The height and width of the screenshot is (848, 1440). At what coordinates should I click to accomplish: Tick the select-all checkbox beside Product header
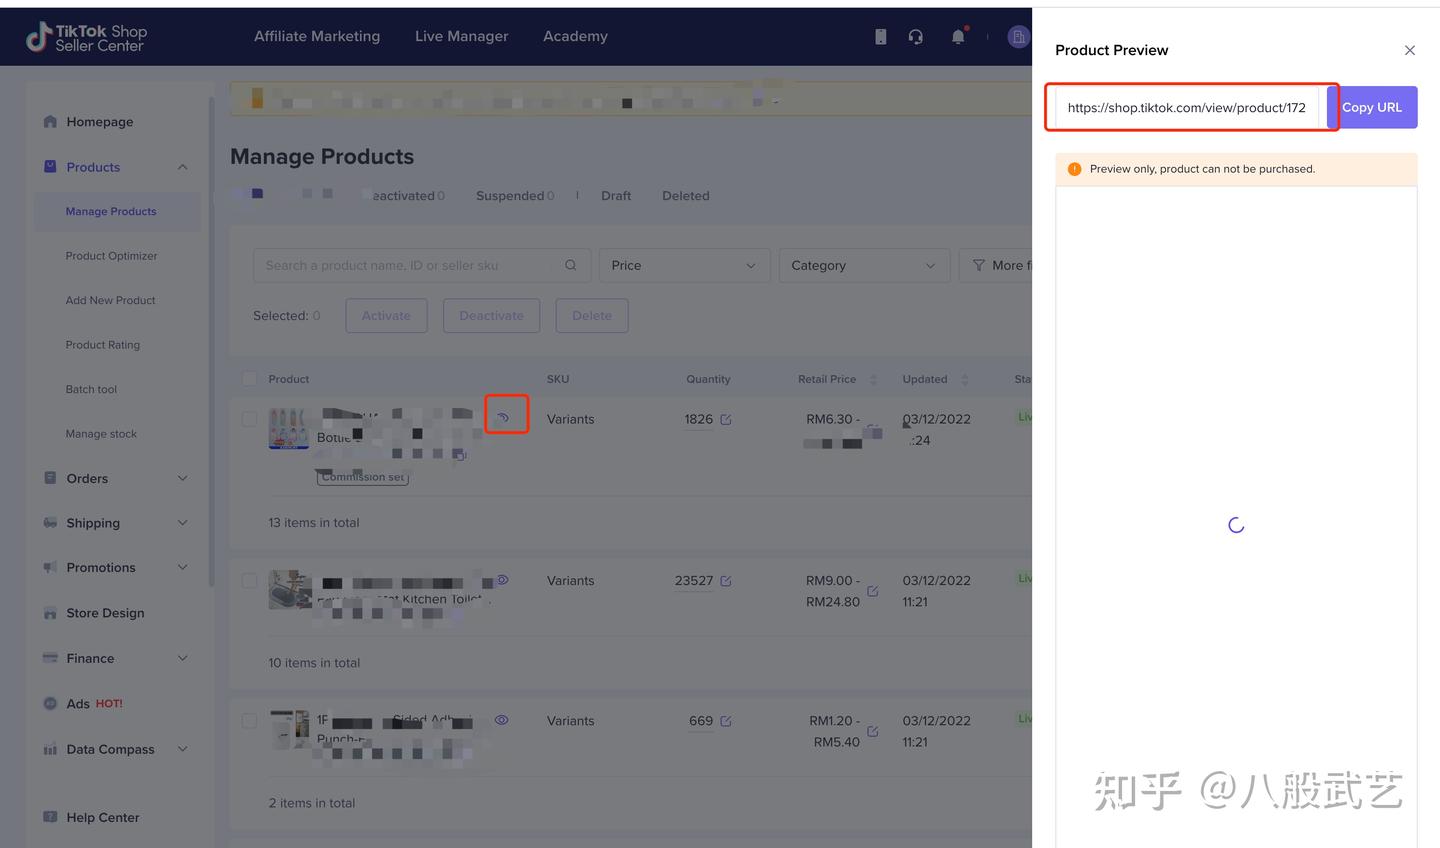pos(249,379)
